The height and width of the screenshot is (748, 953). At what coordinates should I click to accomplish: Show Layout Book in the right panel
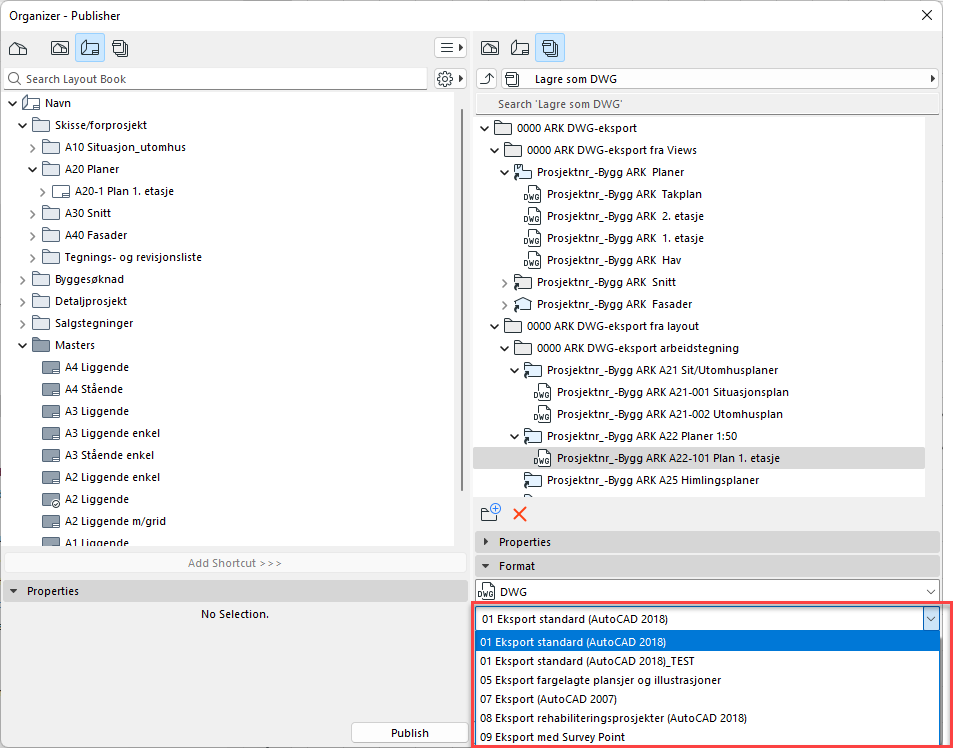coord(519,48)
